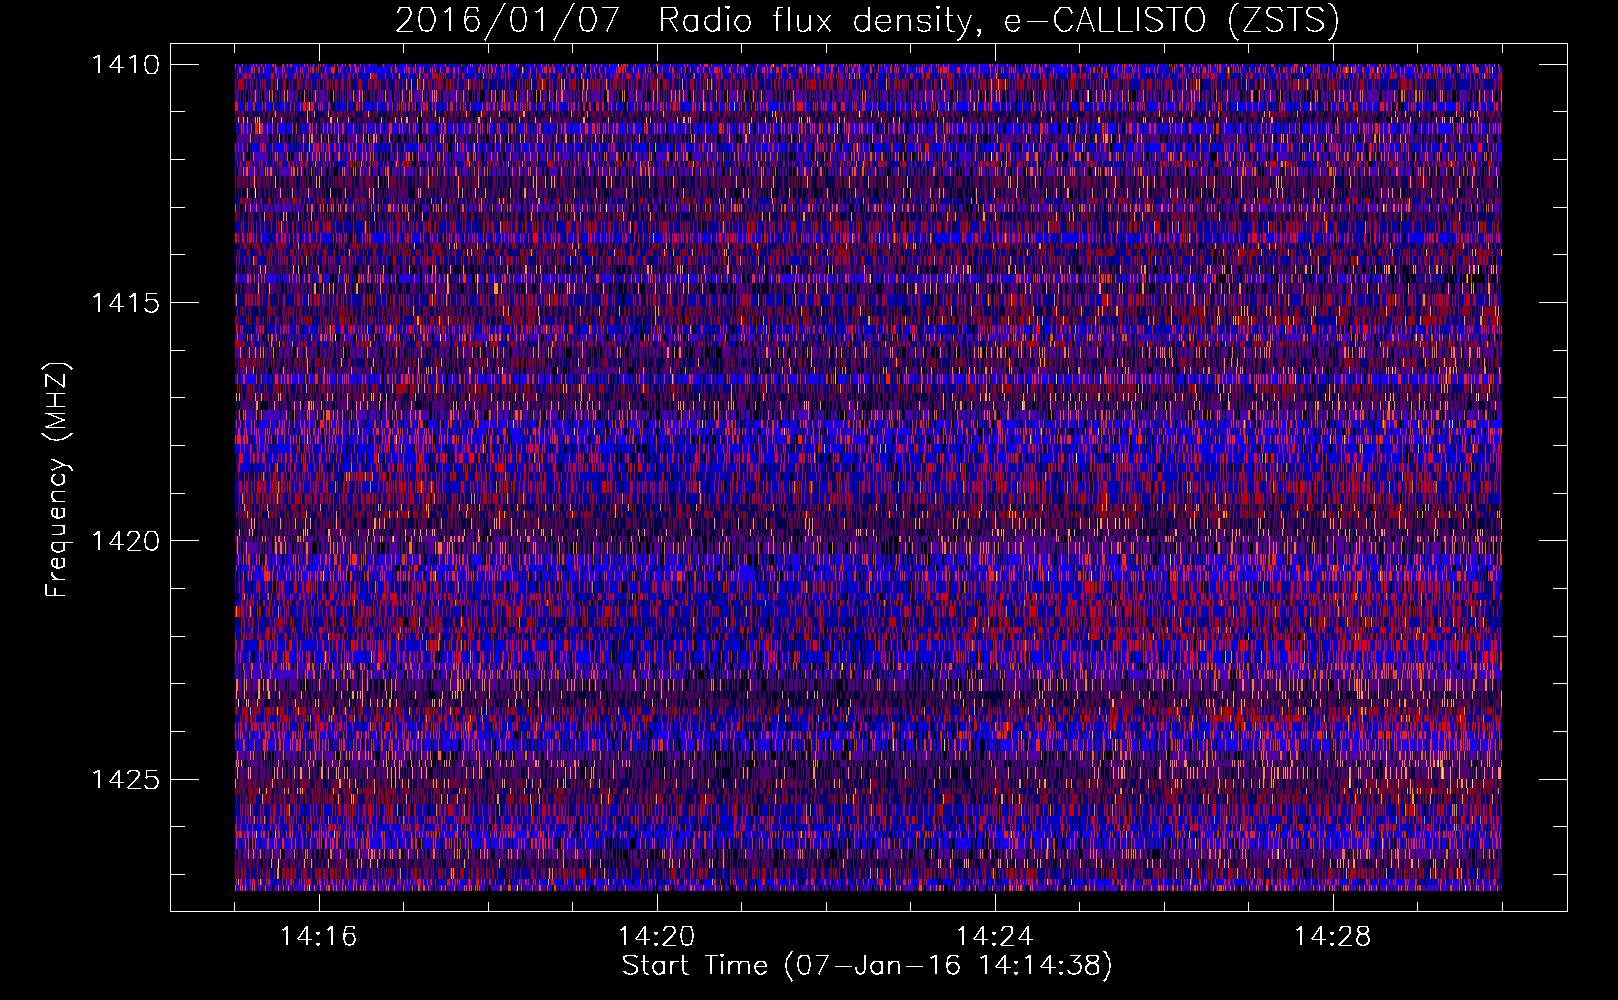Viewport: 1618px width, 1000px height.
Task: Click the 14:24 time tick label
Action: coord(994,937)
